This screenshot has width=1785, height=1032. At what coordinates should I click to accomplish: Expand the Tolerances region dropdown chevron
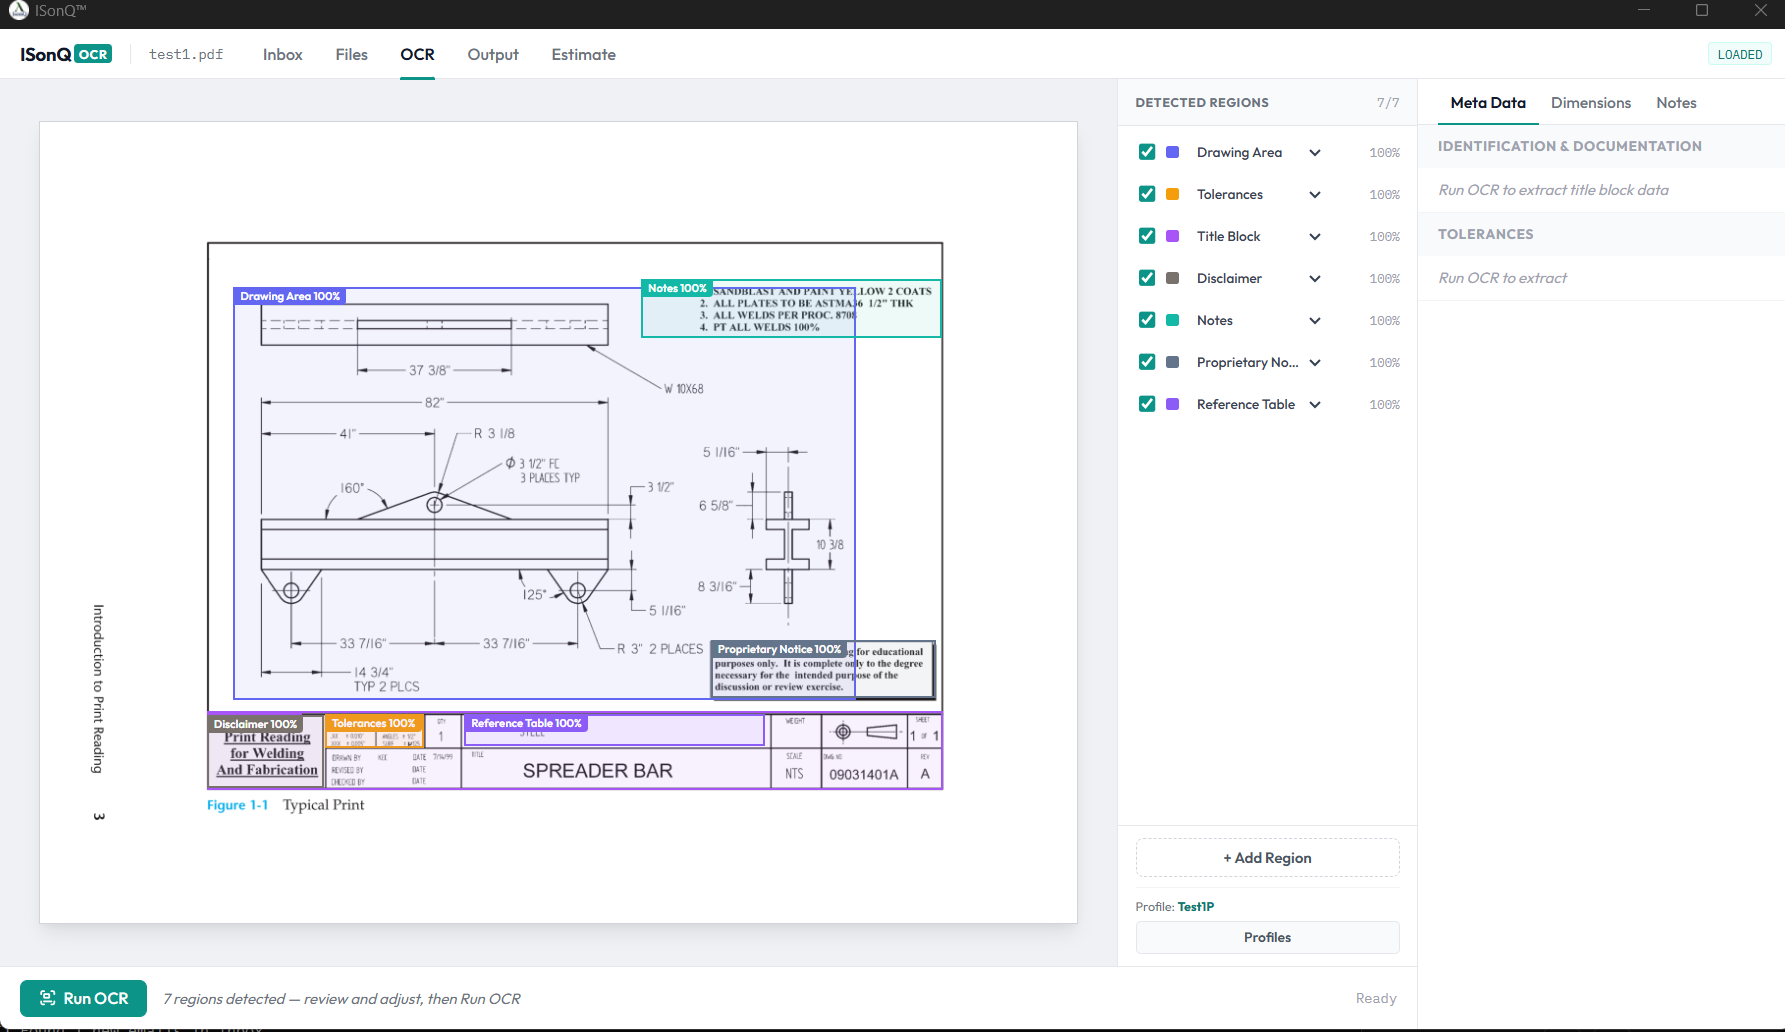click(x=1315, y=195)
